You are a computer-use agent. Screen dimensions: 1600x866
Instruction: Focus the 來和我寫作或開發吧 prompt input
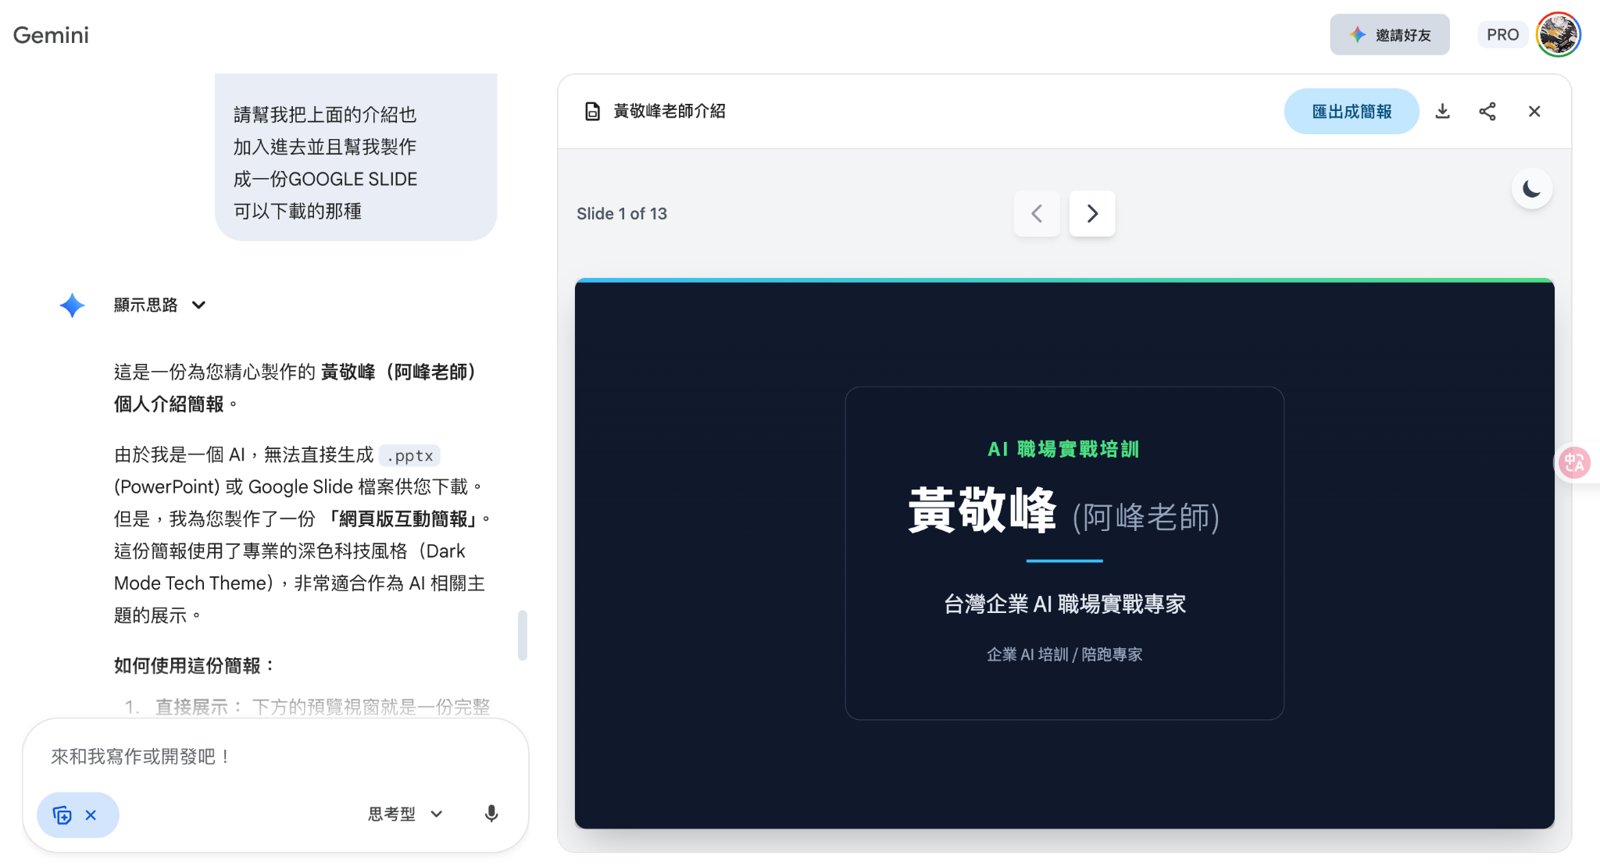275,757
